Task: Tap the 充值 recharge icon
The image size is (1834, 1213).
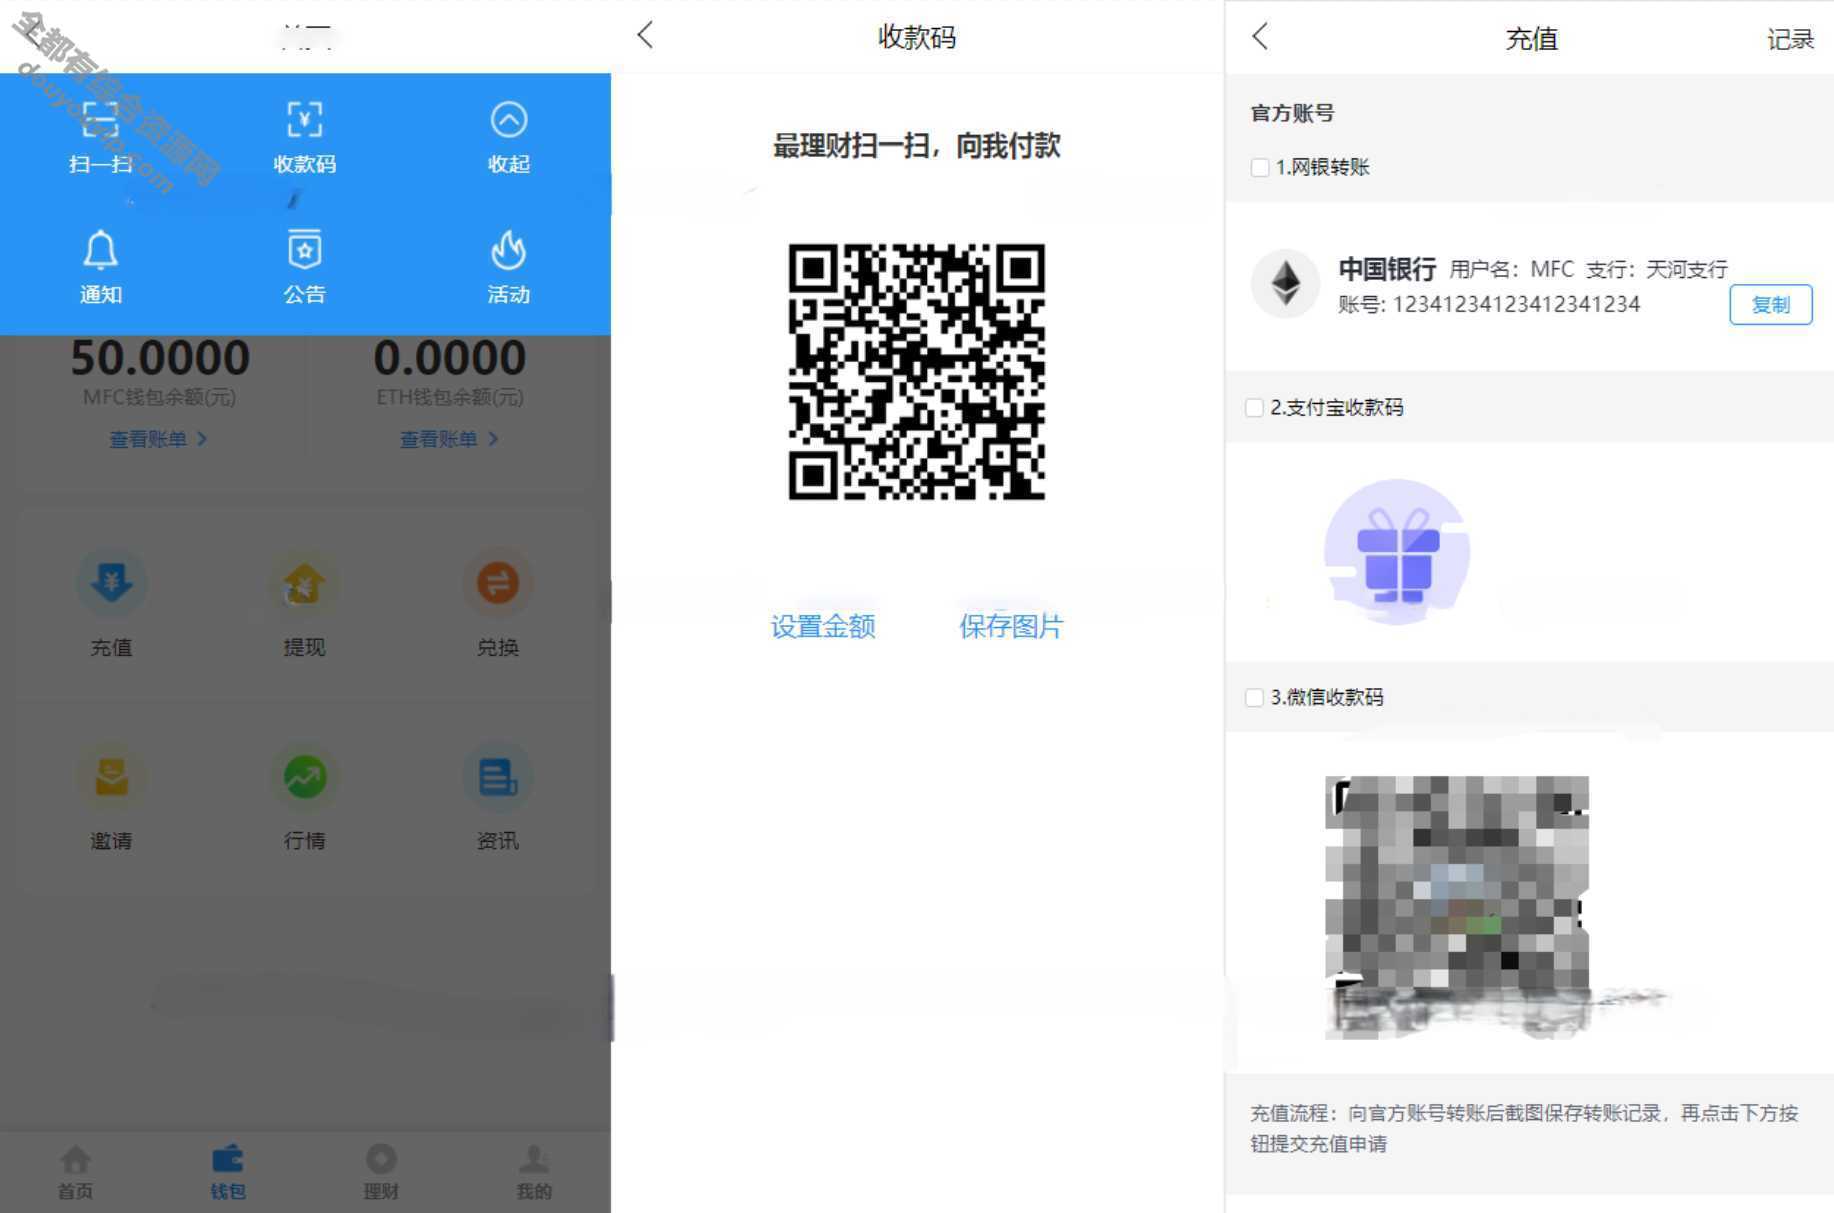Action: click(112, 583)
